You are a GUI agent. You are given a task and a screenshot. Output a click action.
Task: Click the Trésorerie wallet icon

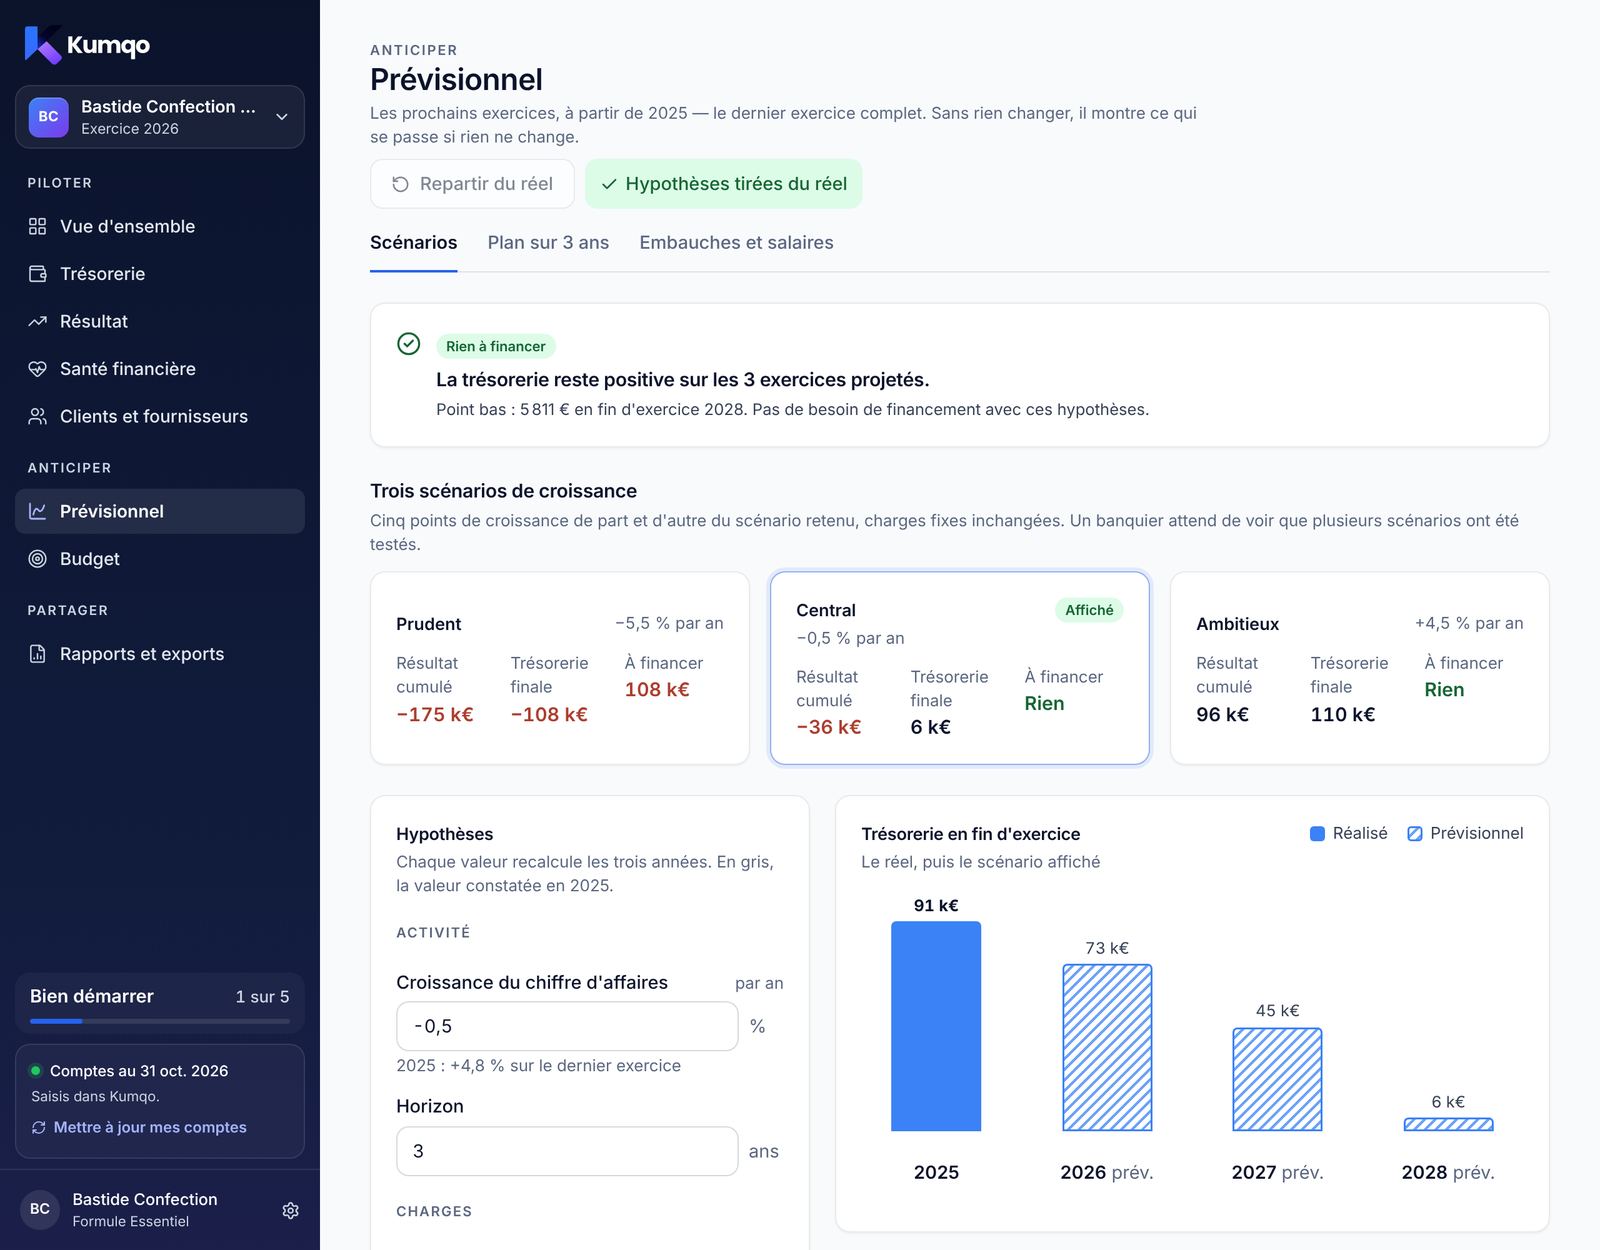pyautogui.click(x=37, y=274)
